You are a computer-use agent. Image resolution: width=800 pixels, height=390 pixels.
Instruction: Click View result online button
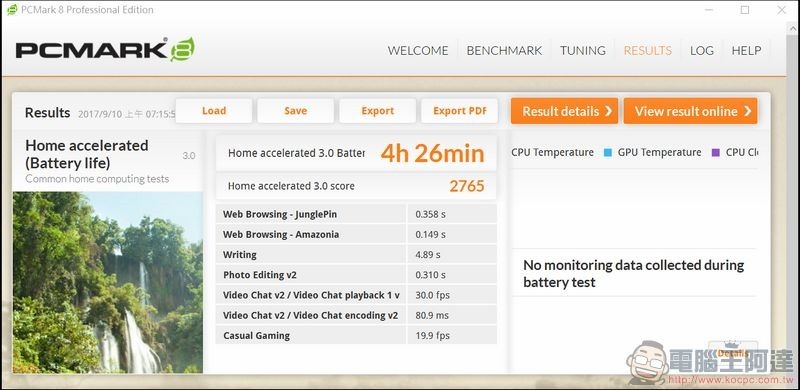[x=690, y=111]
